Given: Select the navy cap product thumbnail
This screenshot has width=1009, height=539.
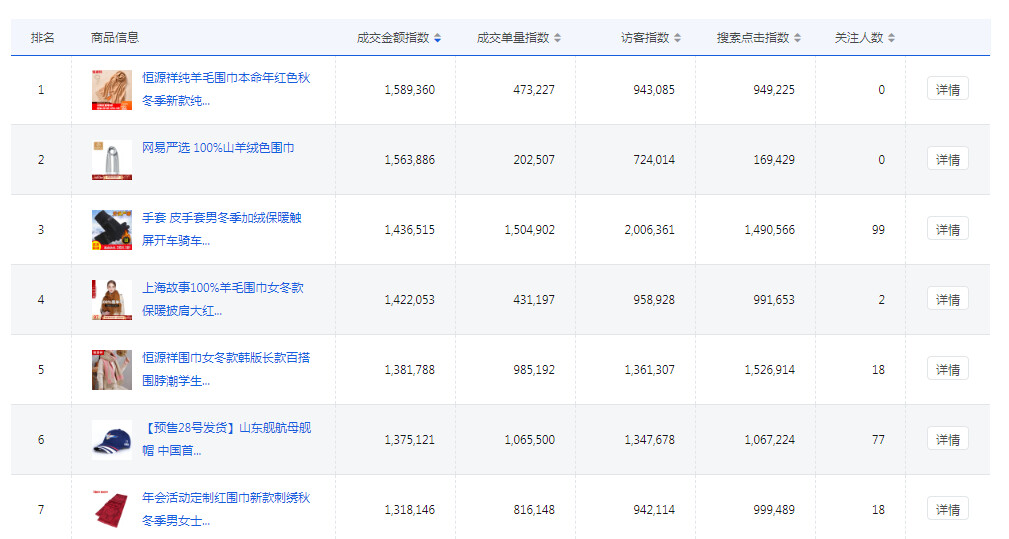Looking at the screenshot, I should tap(111, 440).
